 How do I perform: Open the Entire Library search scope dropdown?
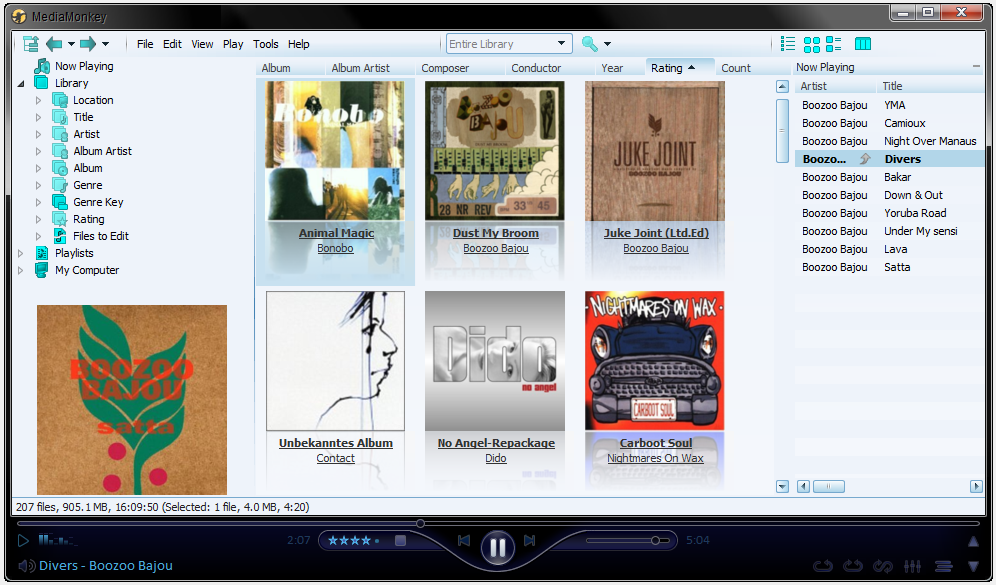pyautogui.click(x=562, y=44)
